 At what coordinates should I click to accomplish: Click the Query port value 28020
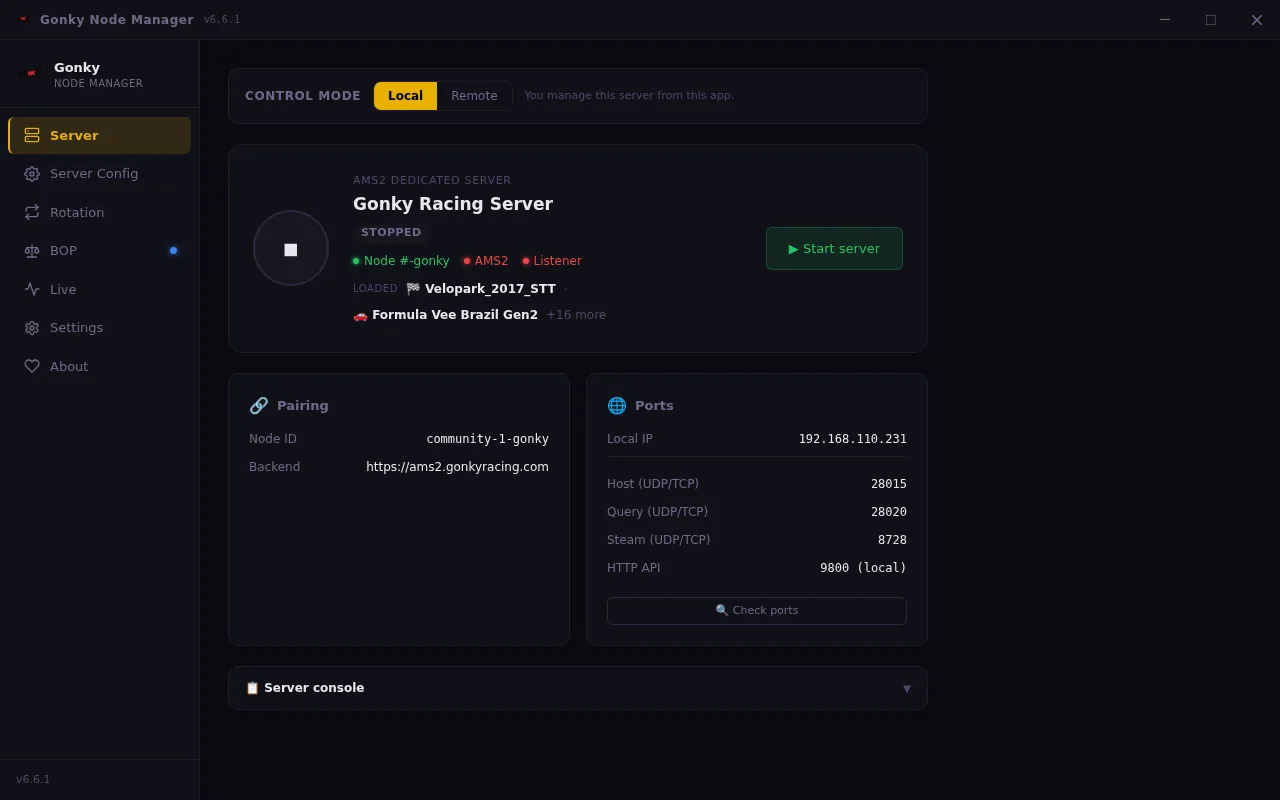pos(889,512)
